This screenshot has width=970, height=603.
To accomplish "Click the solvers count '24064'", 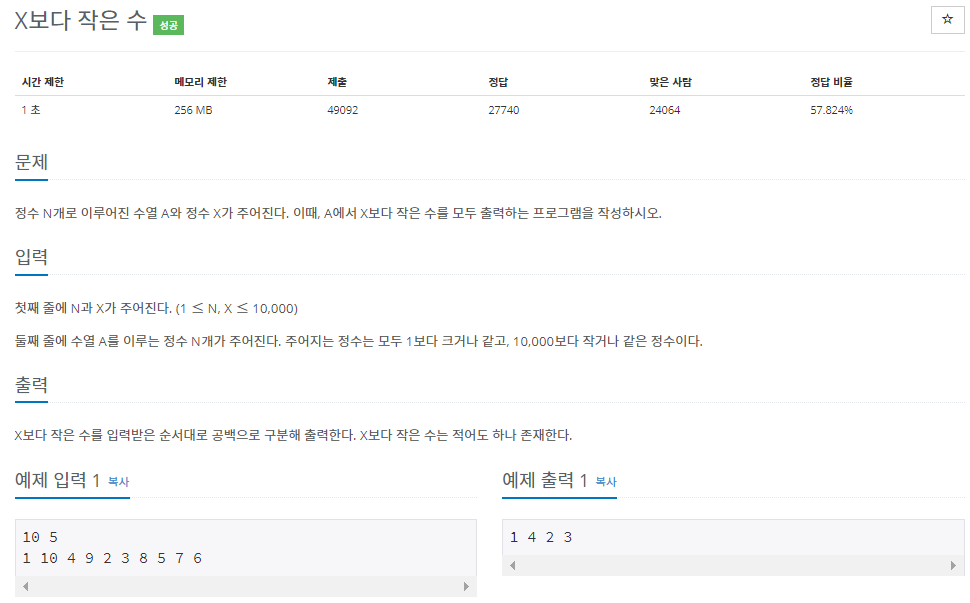I will pos(664,110).
